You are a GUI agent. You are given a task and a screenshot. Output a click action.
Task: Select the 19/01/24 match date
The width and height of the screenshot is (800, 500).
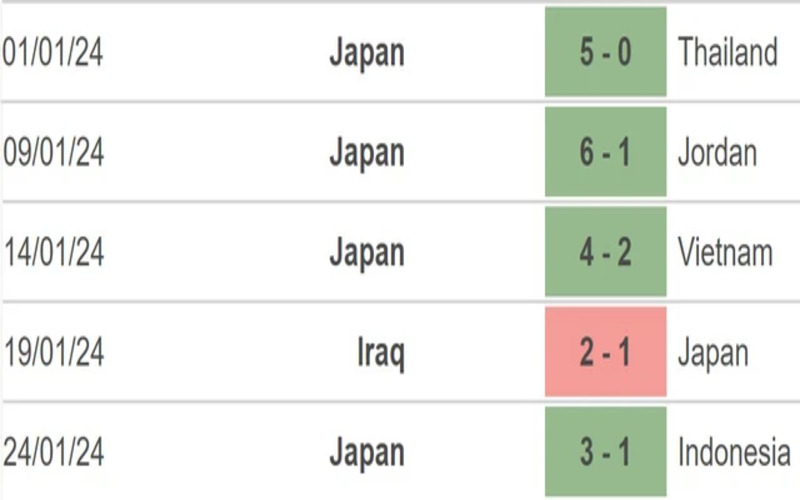53,352
